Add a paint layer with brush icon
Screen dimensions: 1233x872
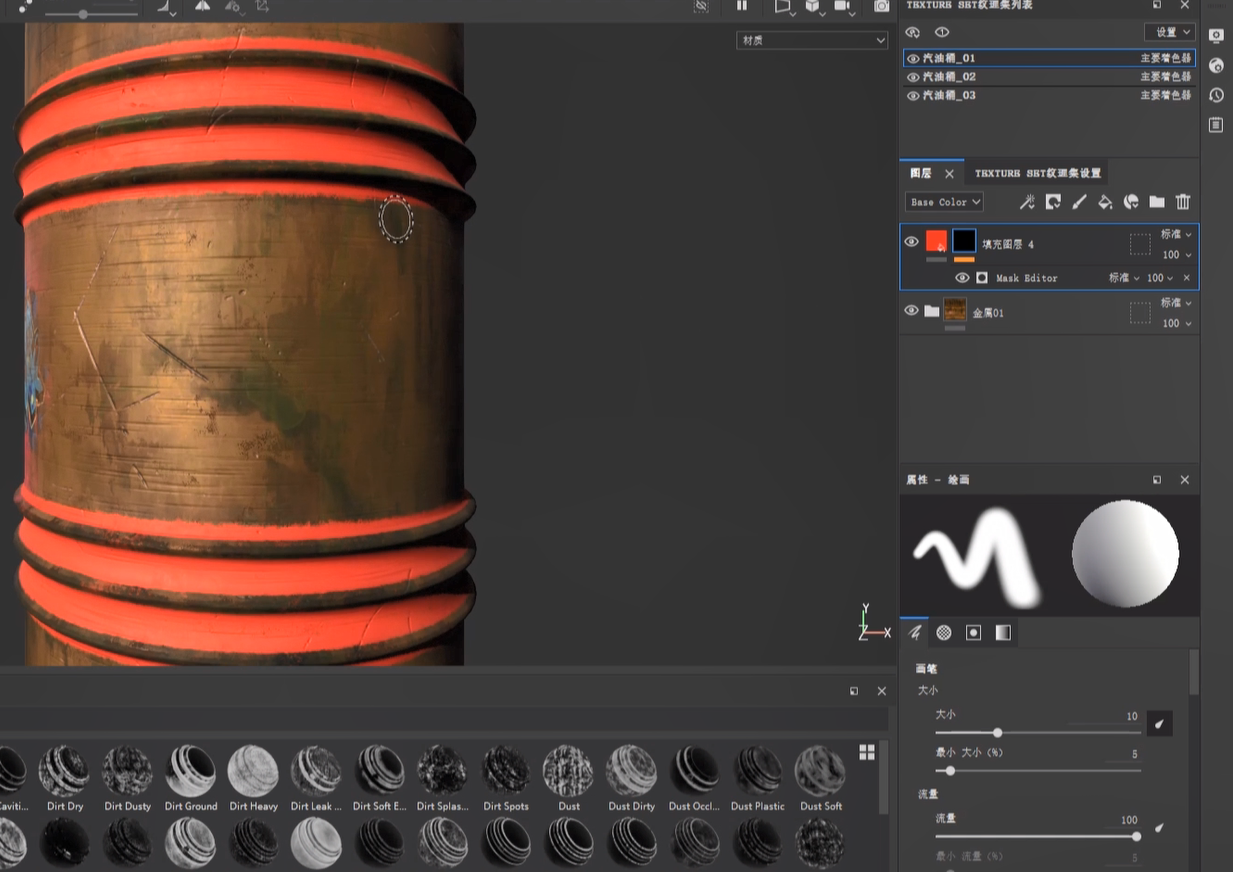pos(1079,202)
